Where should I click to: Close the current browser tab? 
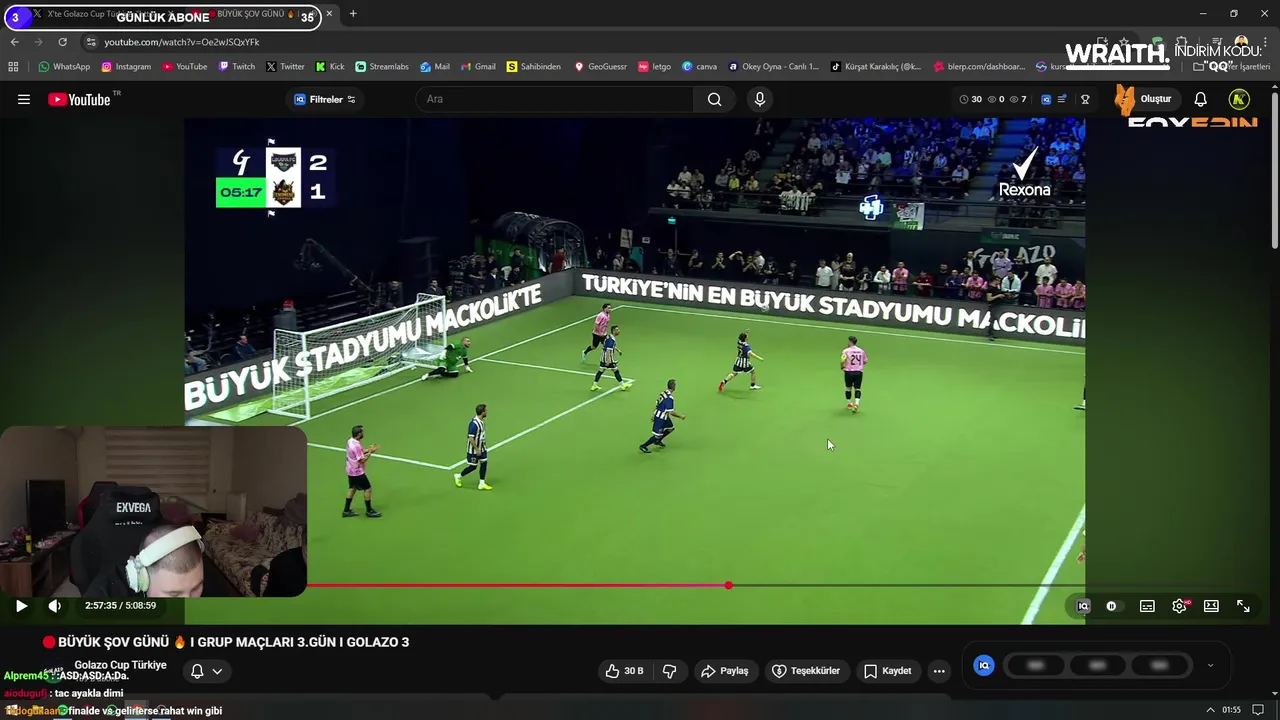pos(329,14)
